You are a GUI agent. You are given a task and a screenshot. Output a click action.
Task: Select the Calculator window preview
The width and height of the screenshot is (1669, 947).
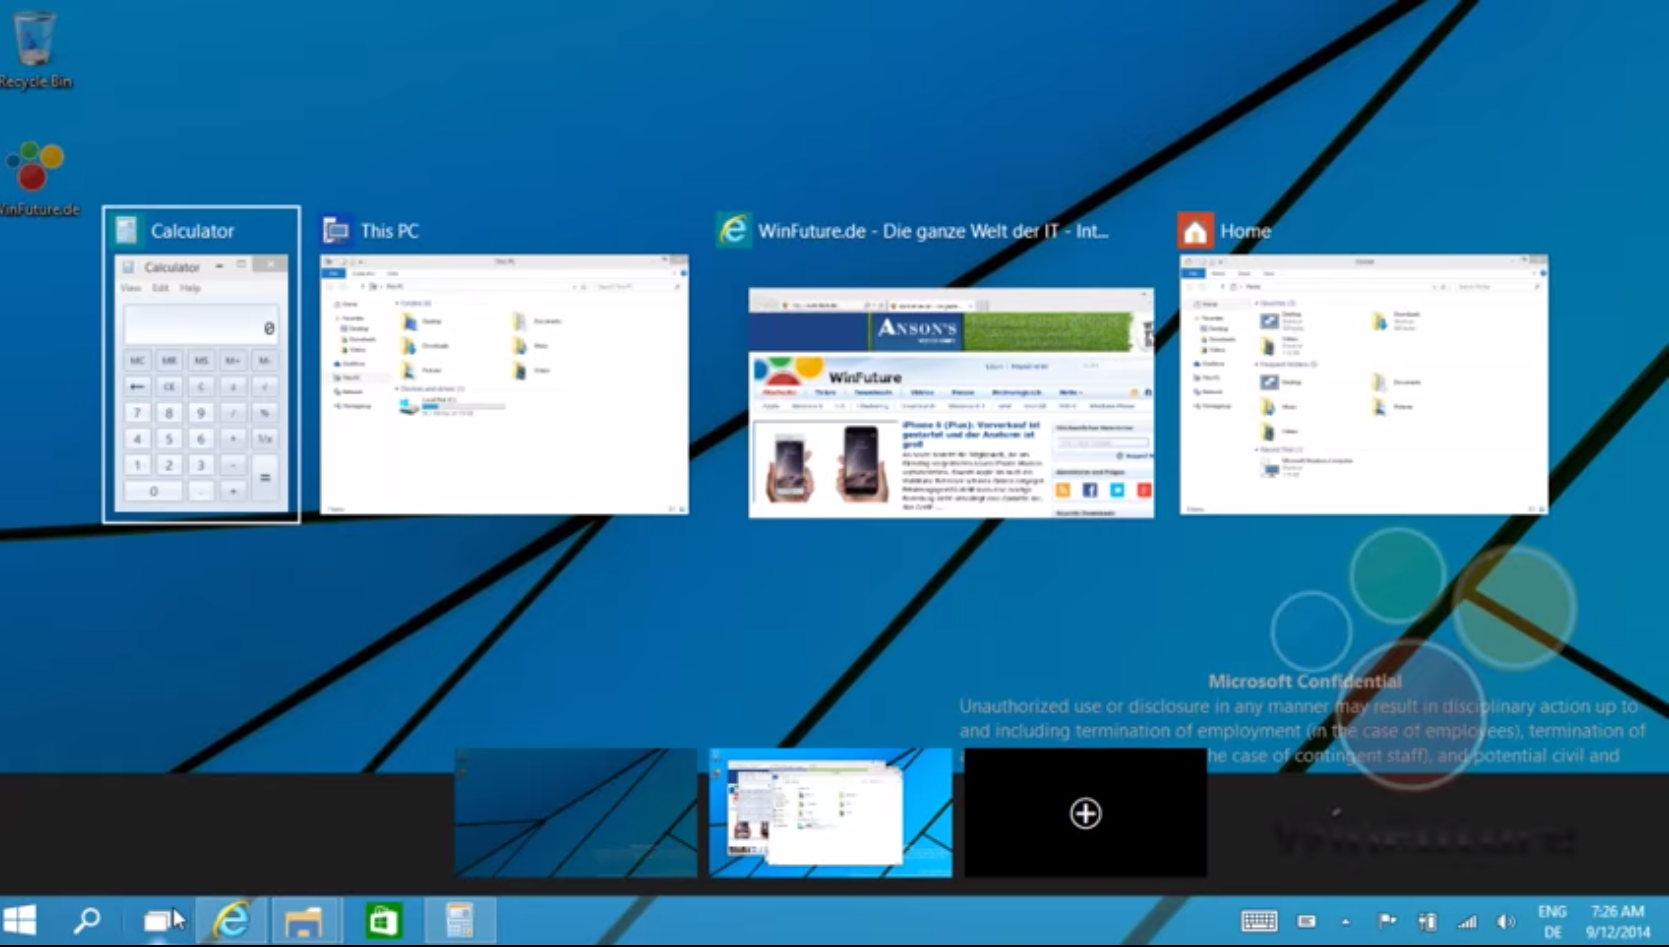click(x=201, y=385)
